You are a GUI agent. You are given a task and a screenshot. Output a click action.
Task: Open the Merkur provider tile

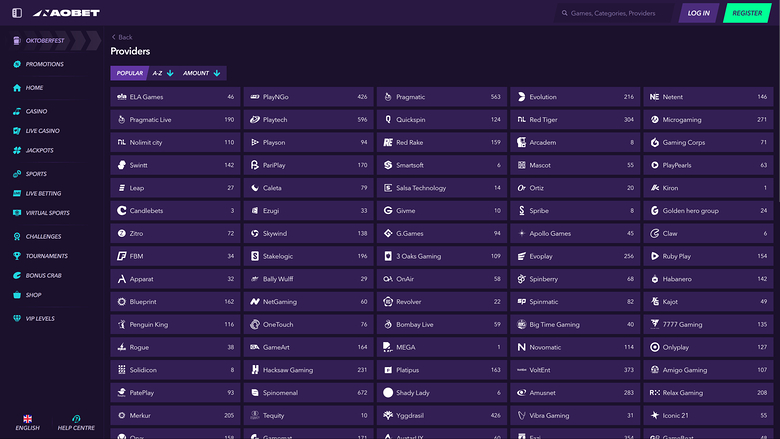(175, 416)
